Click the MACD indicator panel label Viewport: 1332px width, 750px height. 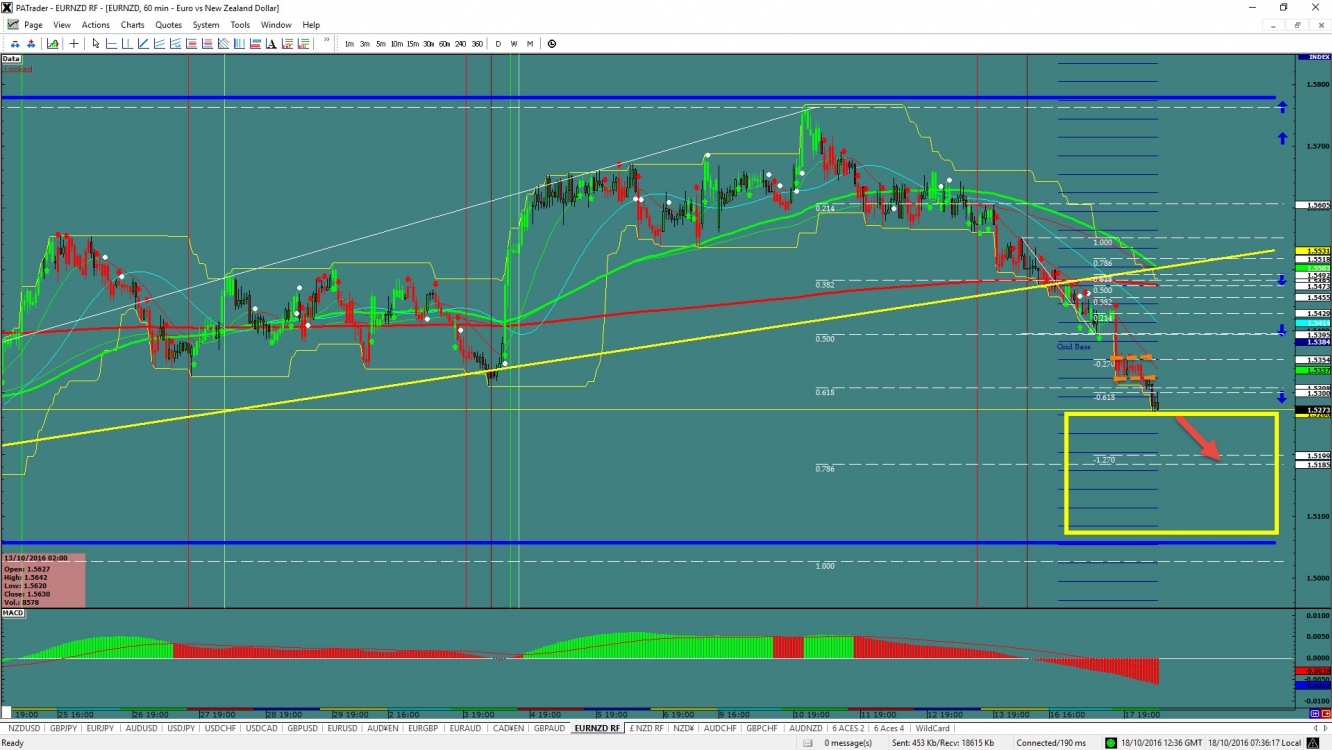click(x=13, y=612)
